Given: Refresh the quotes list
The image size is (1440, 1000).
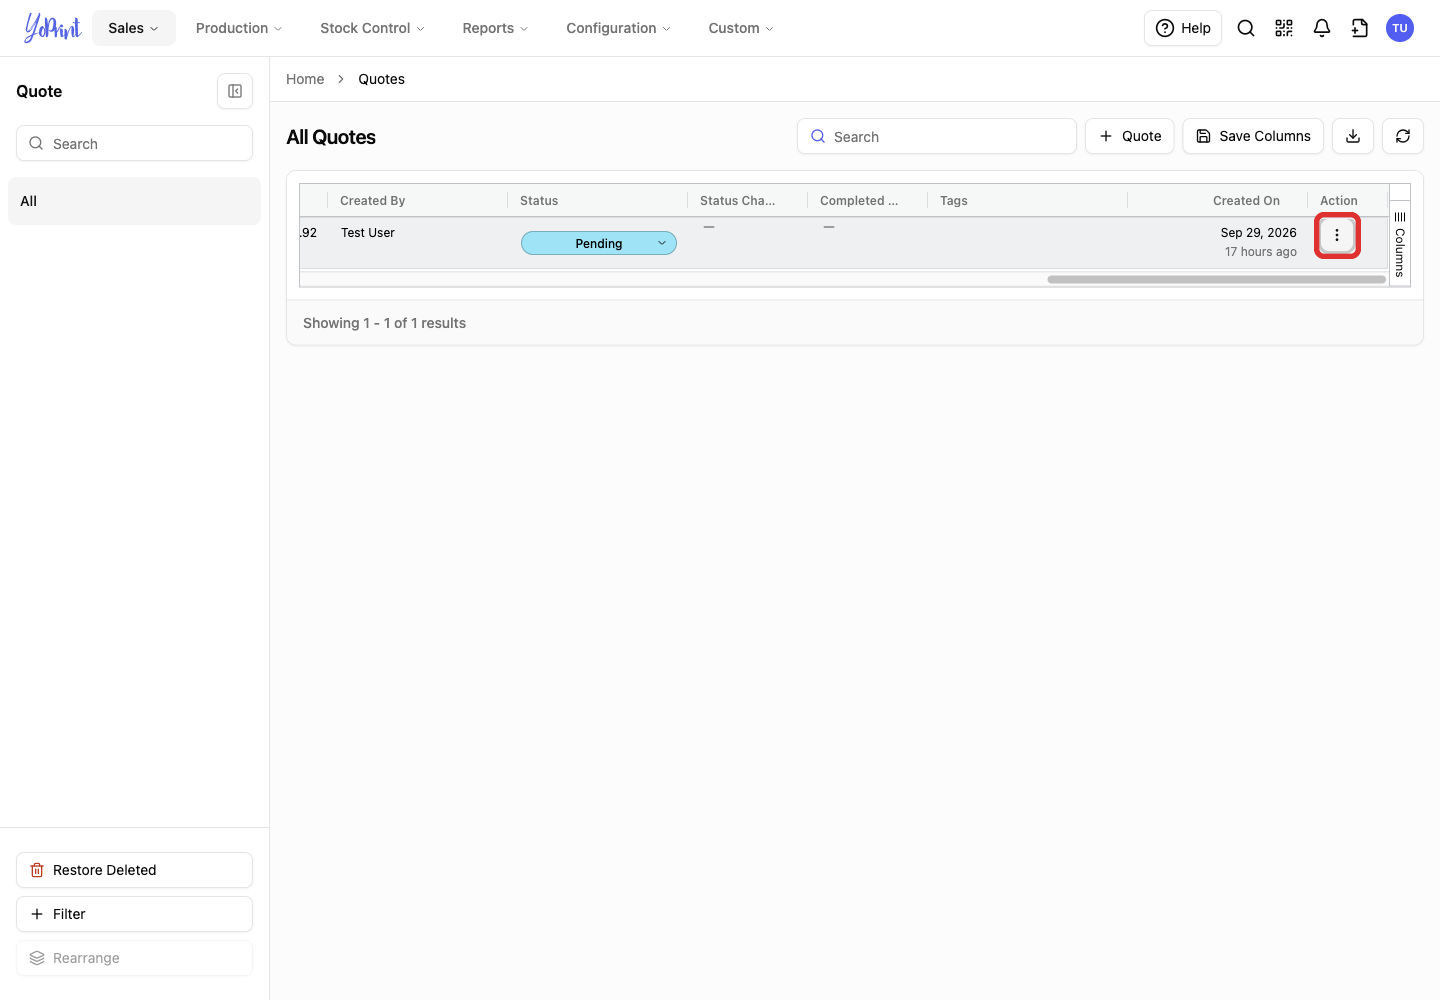Looking at the screenshot, I should [x=1403, y=136].
